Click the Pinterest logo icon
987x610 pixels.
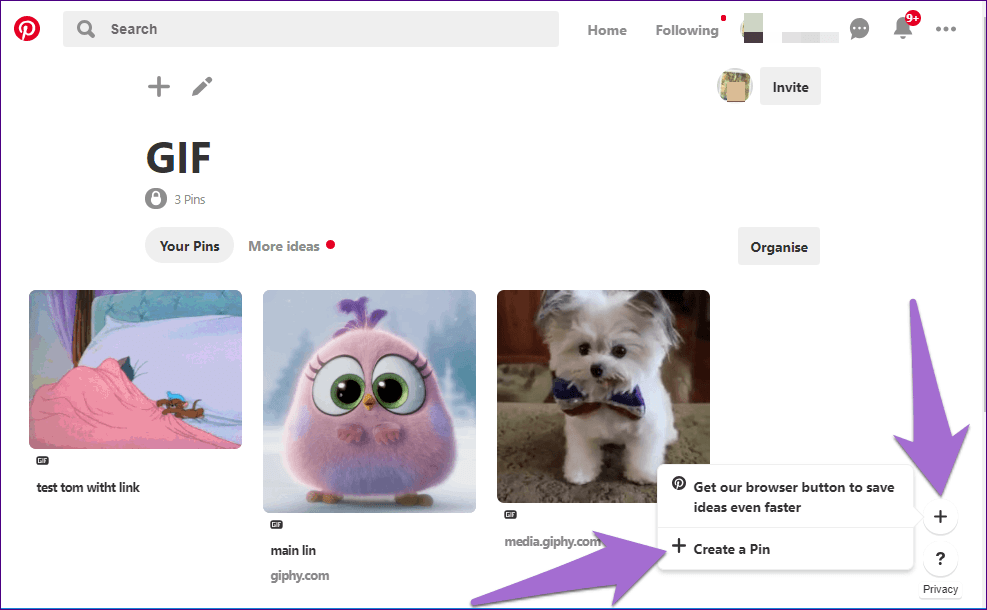27,29
